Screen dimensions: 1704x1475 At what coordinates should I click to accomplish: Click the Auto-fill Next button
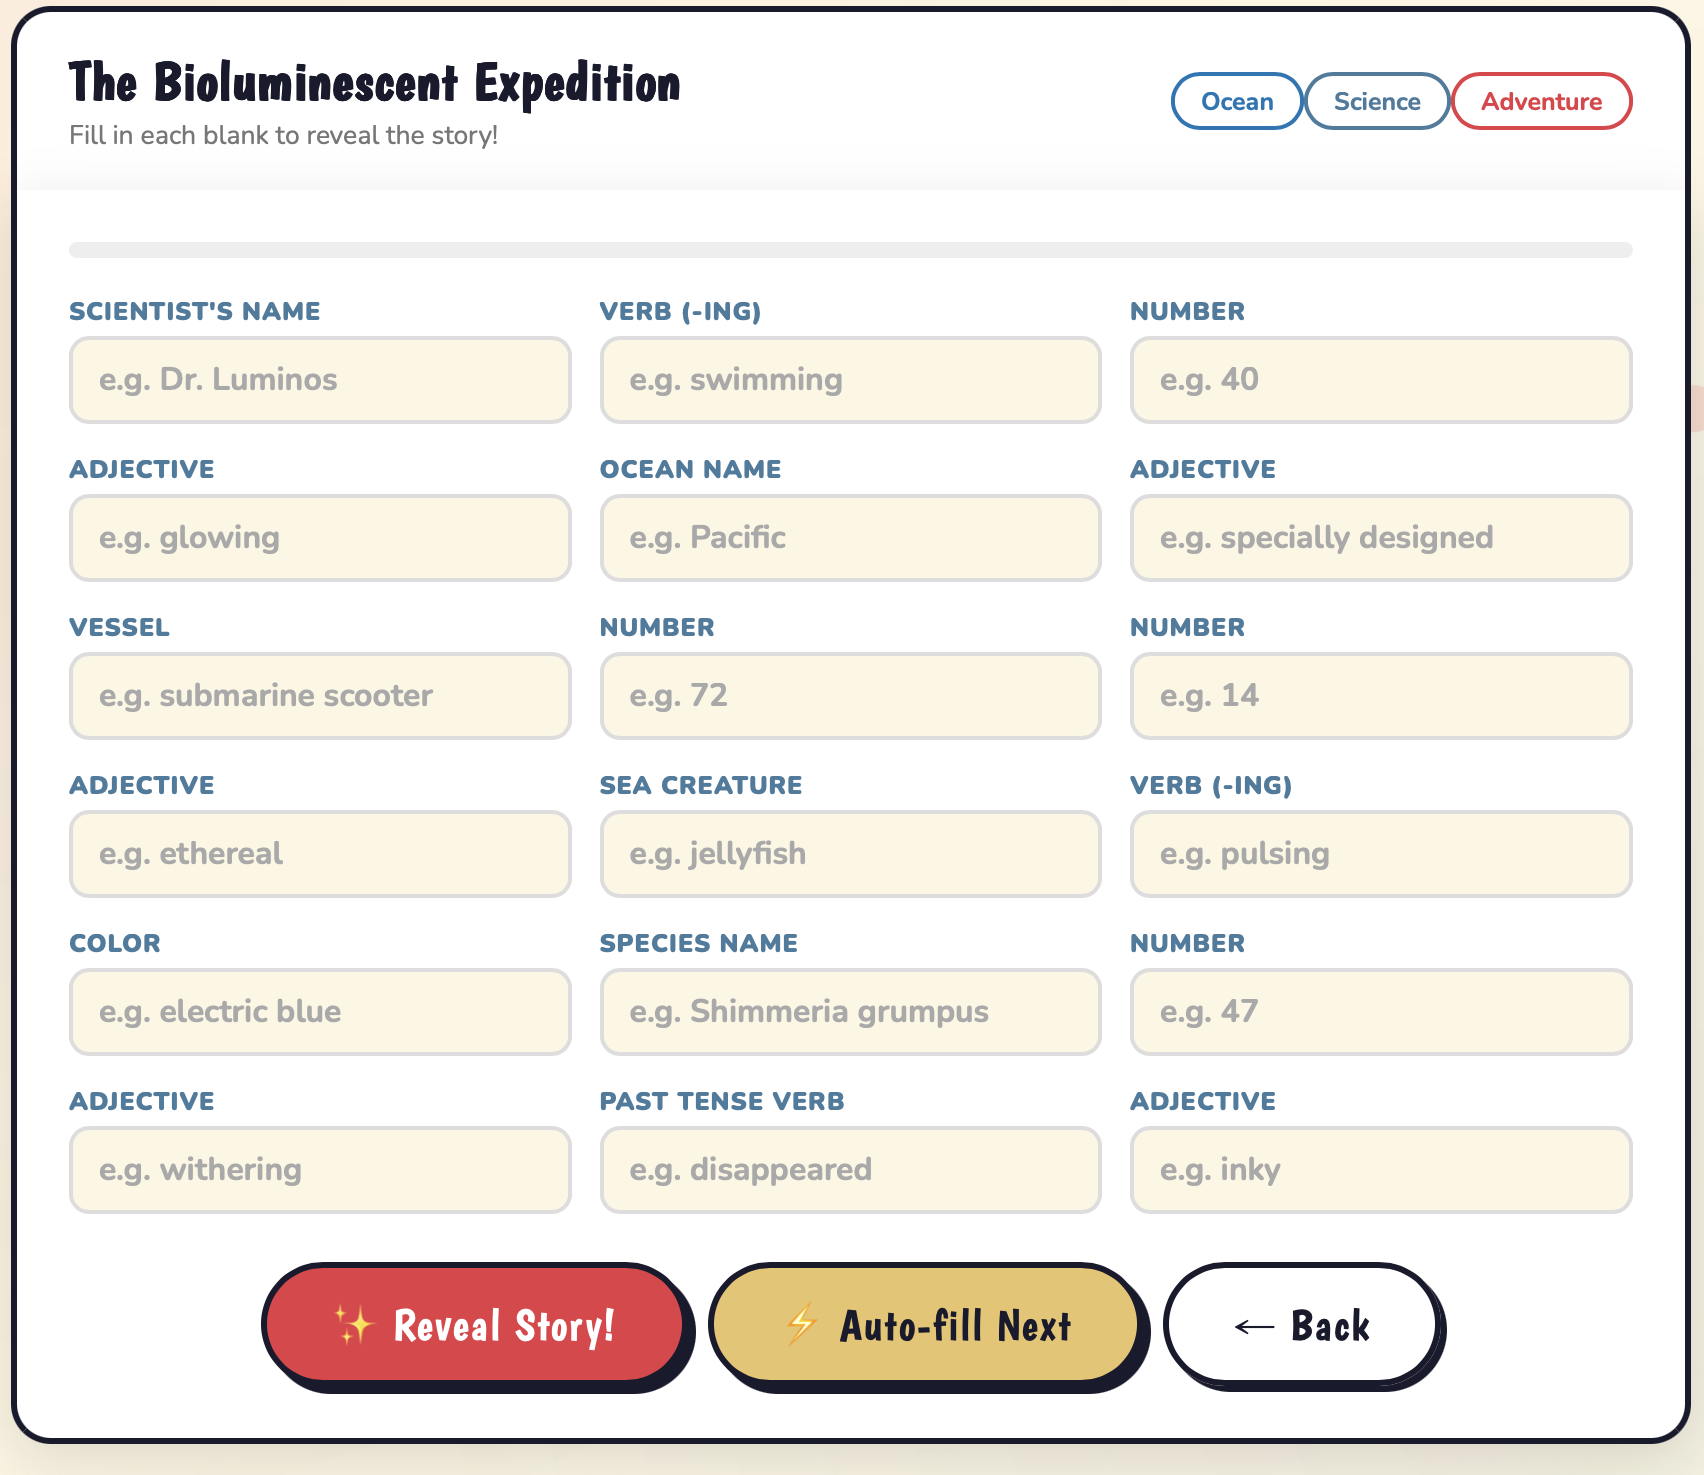click(x=925, y=1323)
